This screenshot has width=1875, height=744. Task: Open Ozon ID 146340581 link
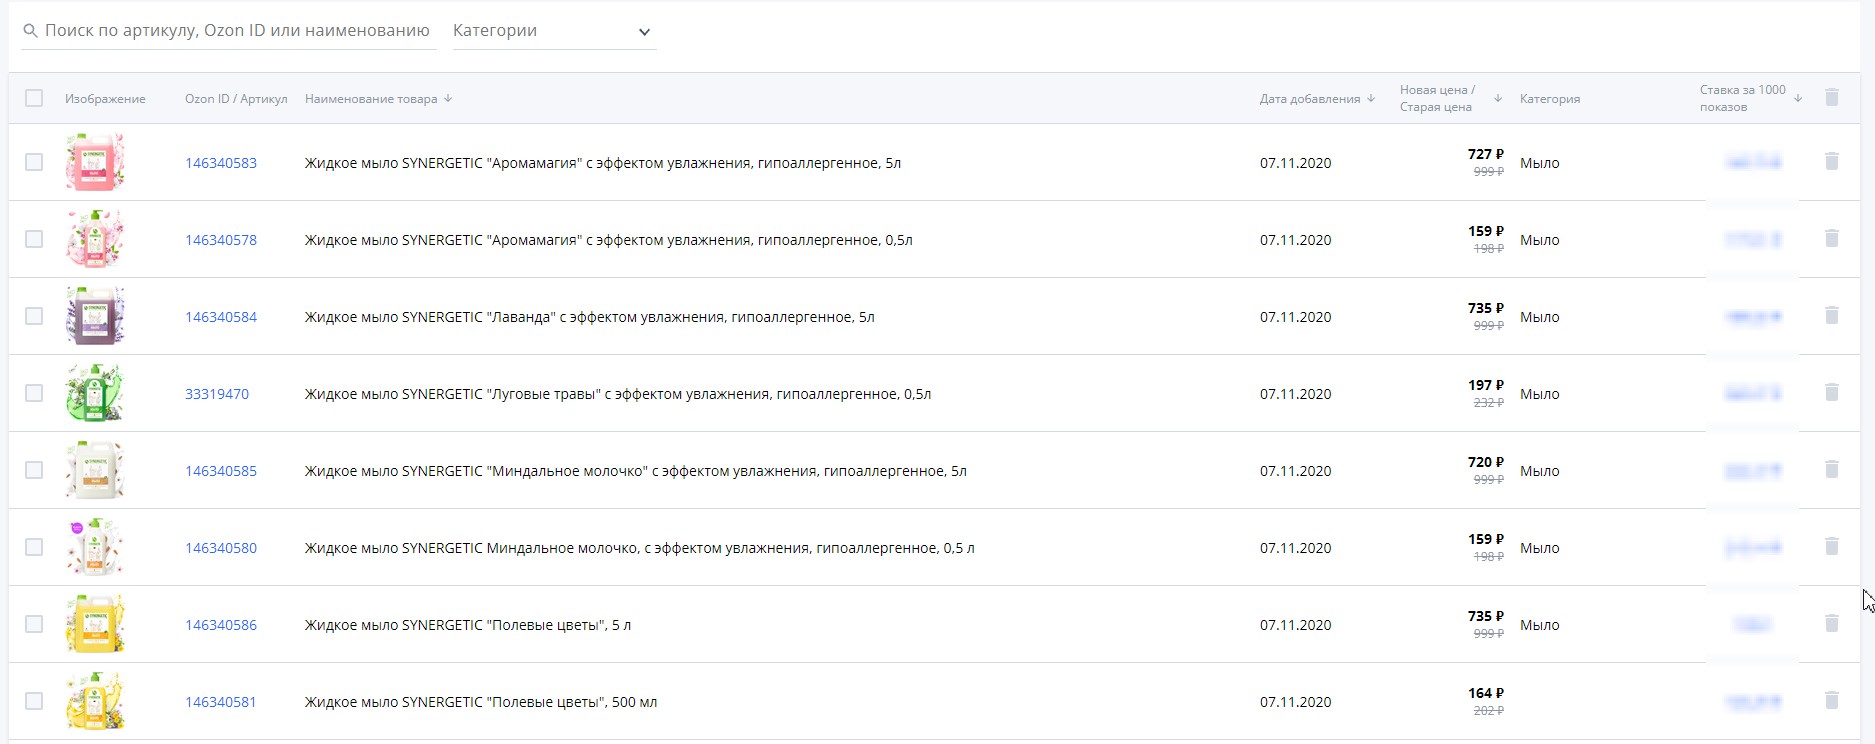coord(221,702)
